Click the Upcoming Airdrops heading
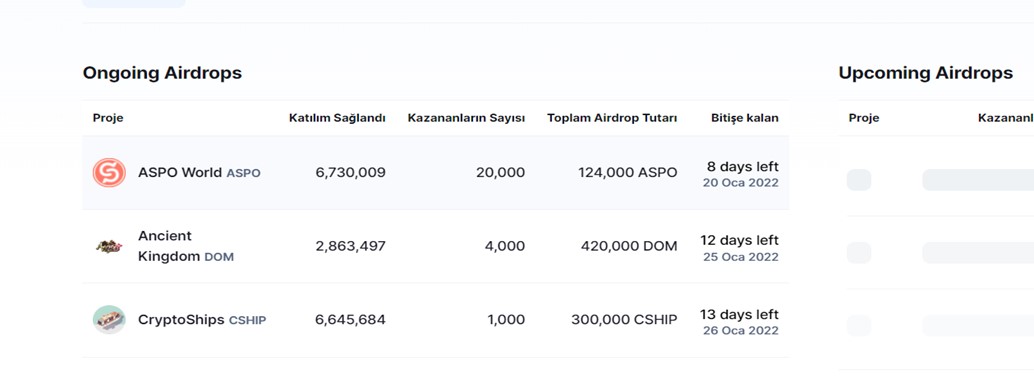Viewport: 1034px width, 381px height. 926,73
